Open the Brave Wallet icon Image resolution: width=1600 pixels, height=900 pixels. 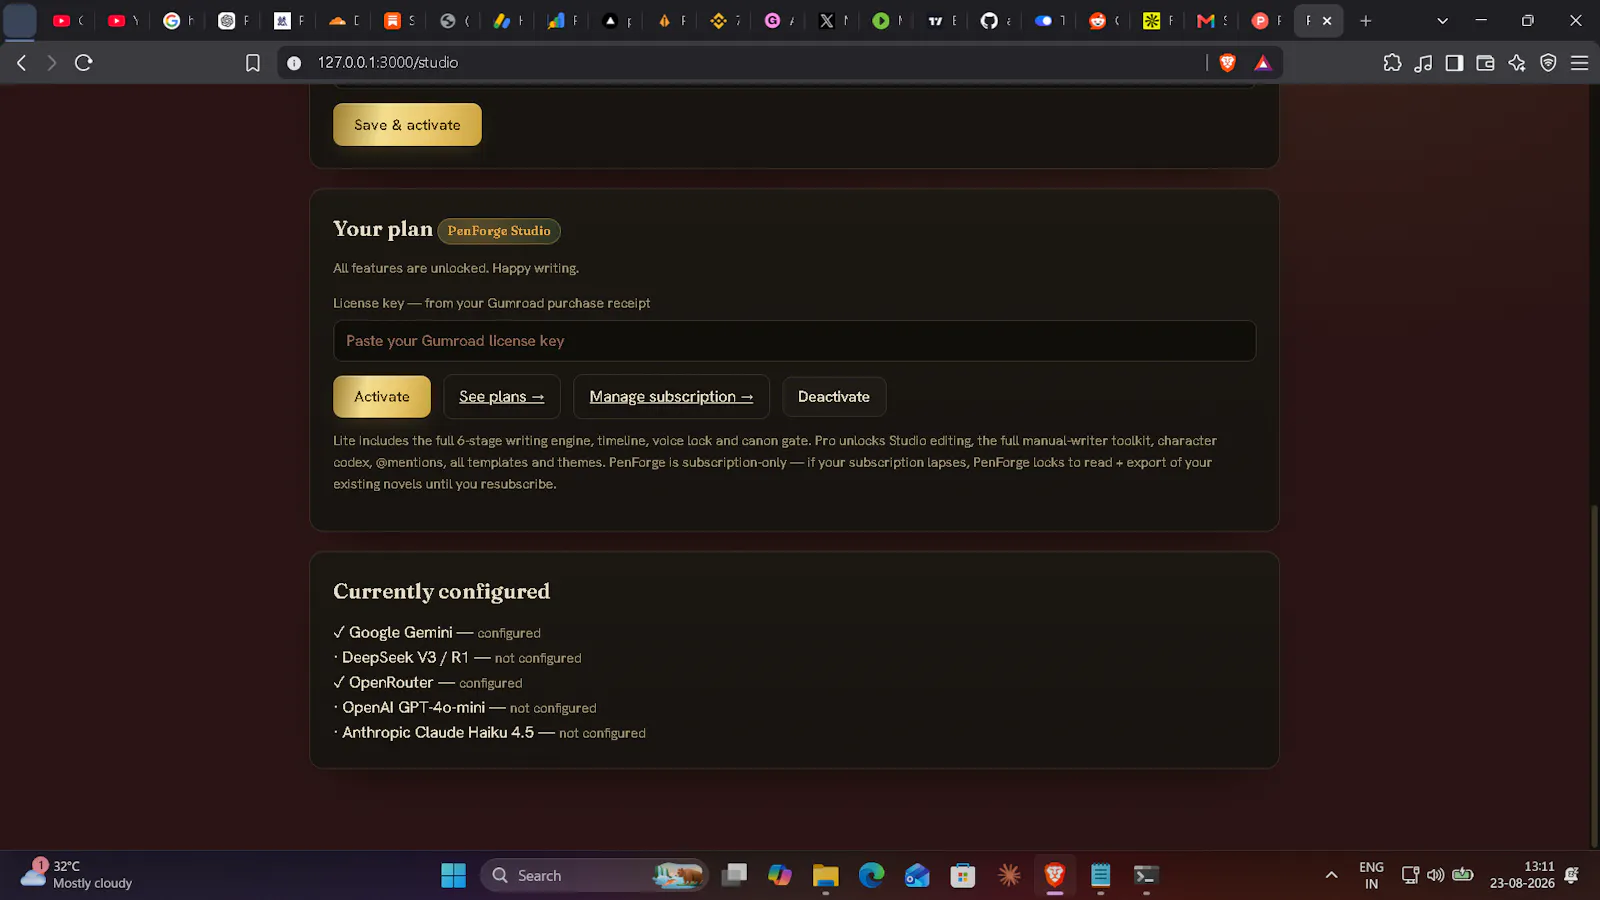click(1485, 63)
